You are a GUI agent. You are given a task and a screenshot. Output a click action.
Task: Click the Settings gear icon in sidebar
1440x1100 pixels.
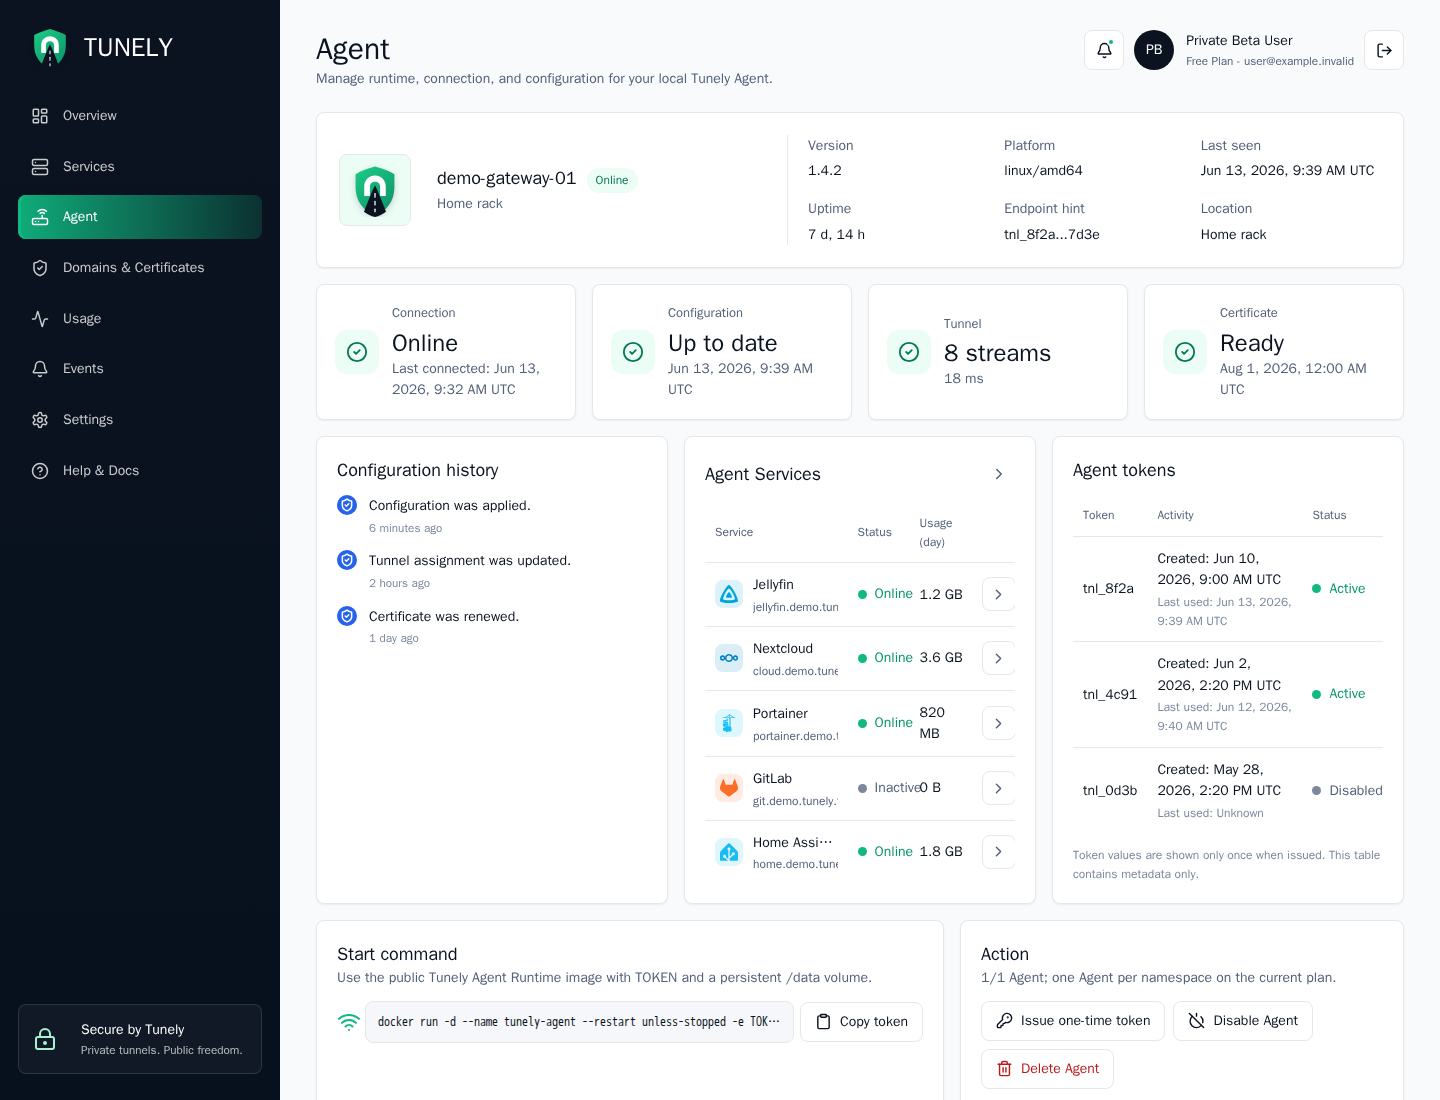(x=40, y=420)
